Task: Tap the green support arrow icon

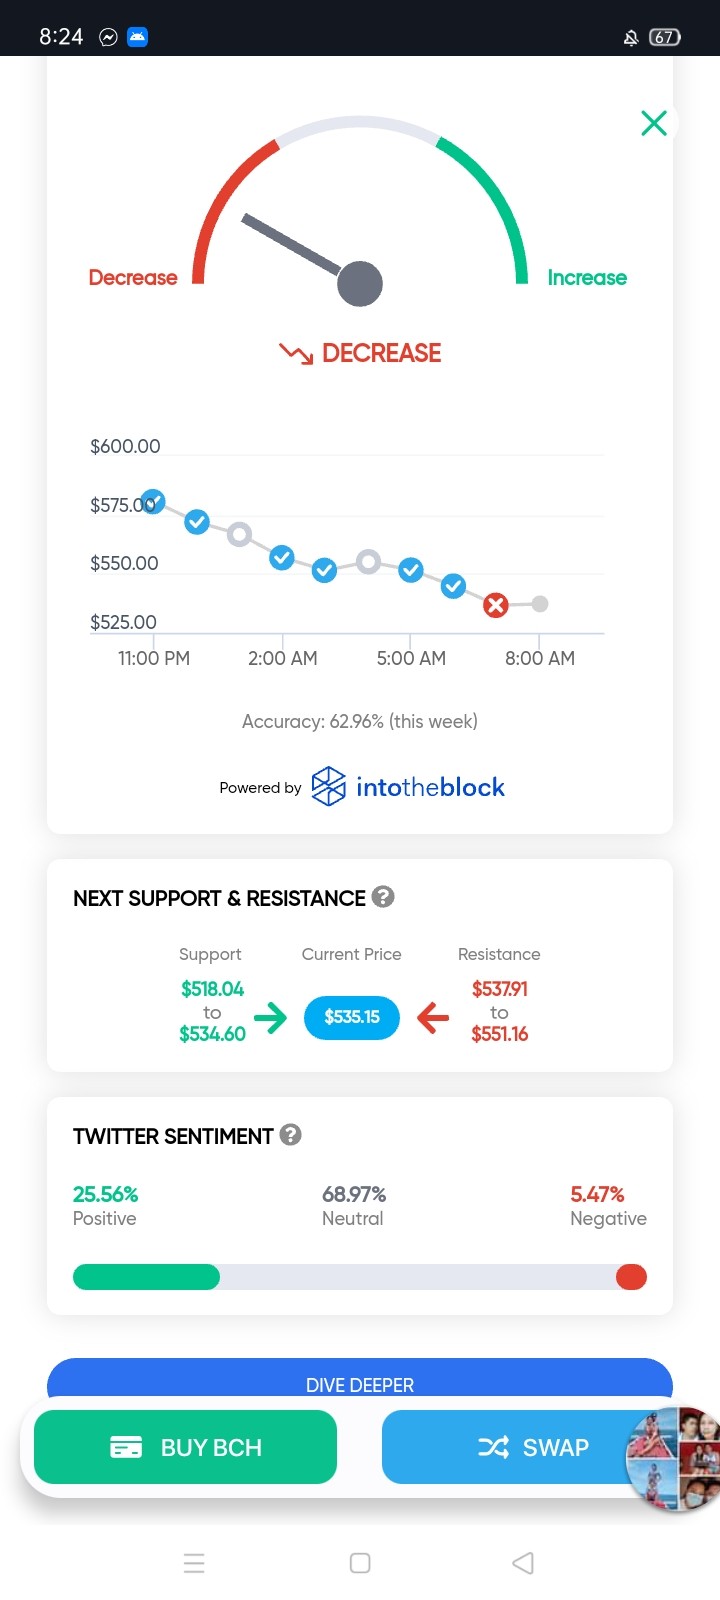Action: [270, 1018]
